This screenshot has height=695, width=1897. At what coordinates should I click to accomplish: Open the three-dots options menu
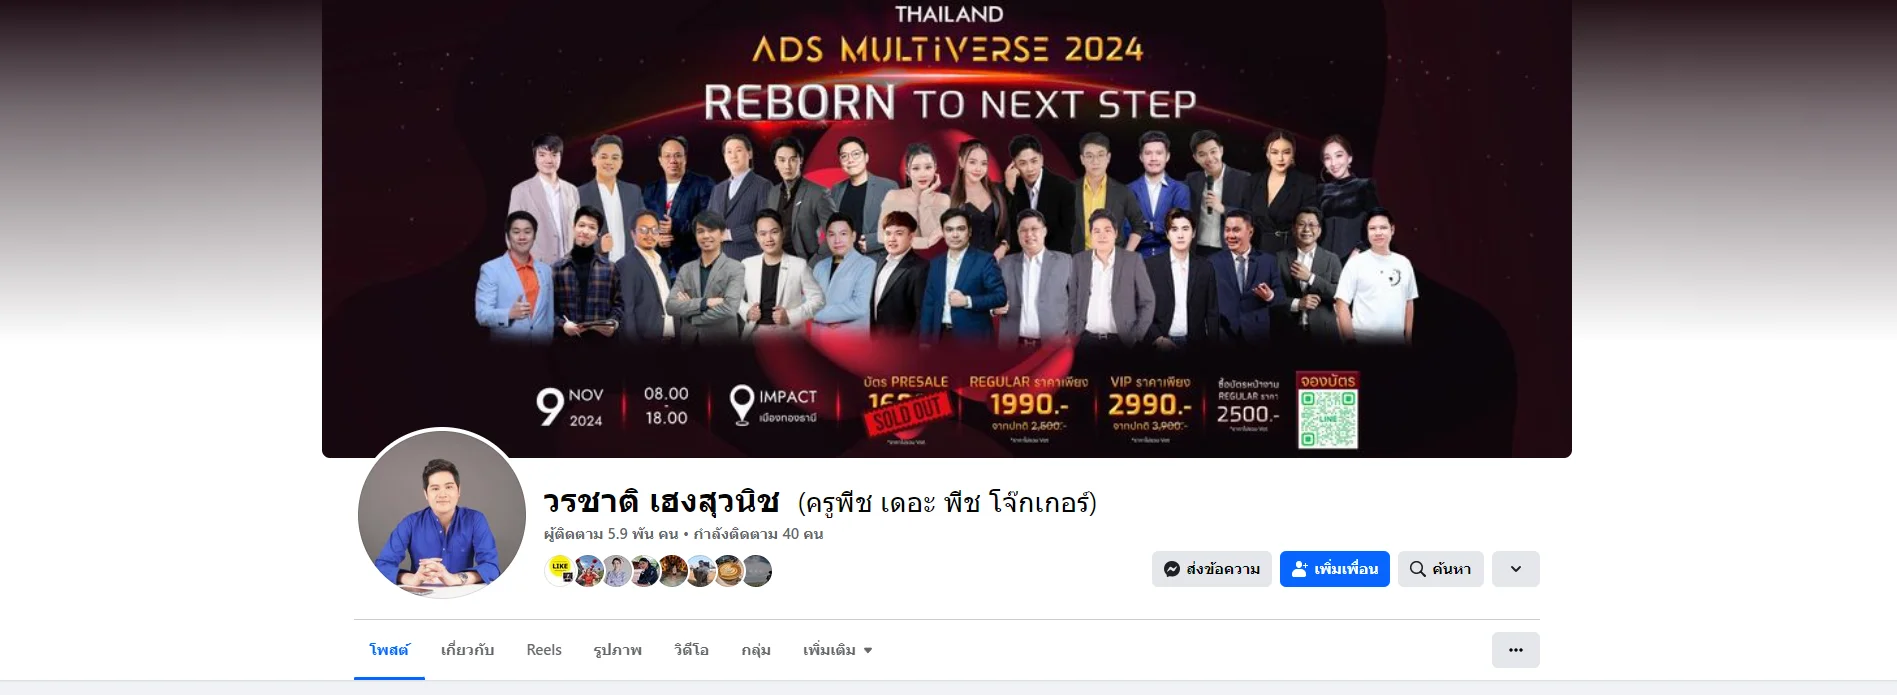click(1515, 650)
